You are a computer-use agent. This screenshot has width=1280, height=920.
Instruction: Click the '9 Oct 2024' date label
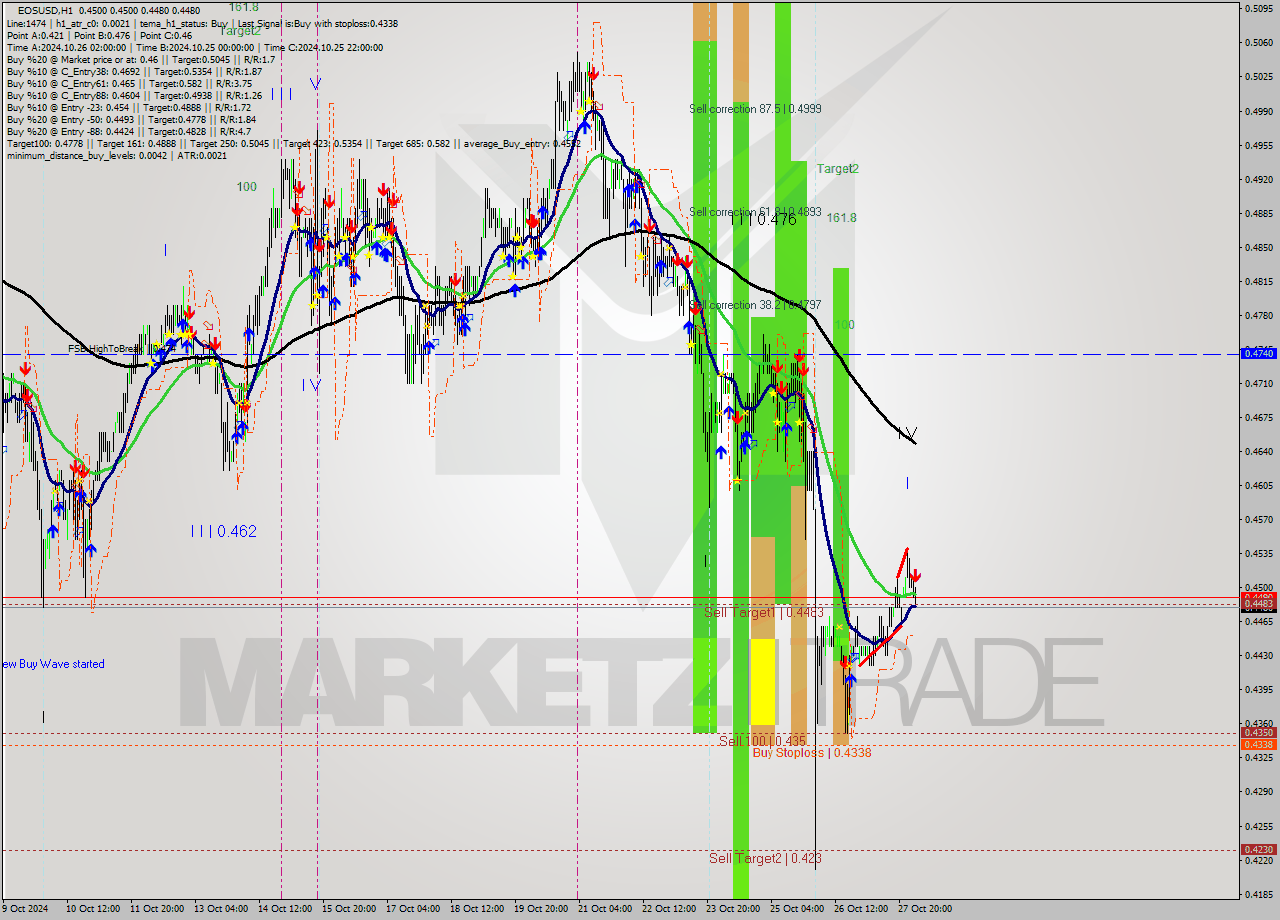click(x=26, y=909)
